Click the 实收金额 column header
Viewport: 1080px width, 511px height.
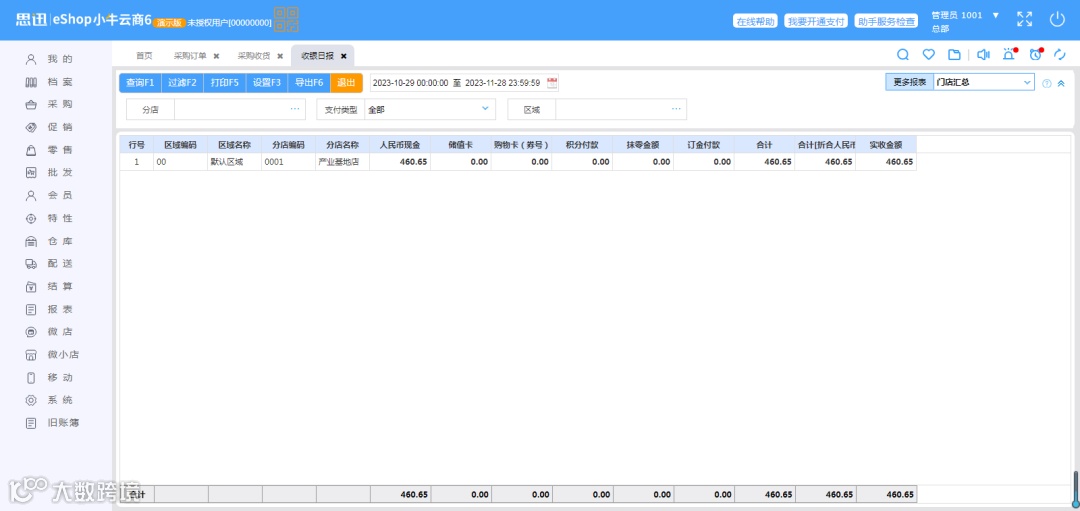[x=886, y=145]
